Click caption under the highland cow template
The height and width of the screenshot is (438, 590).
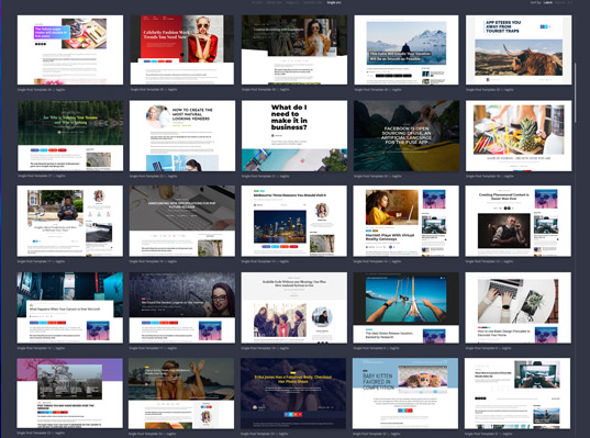click(x=489, y=90)
